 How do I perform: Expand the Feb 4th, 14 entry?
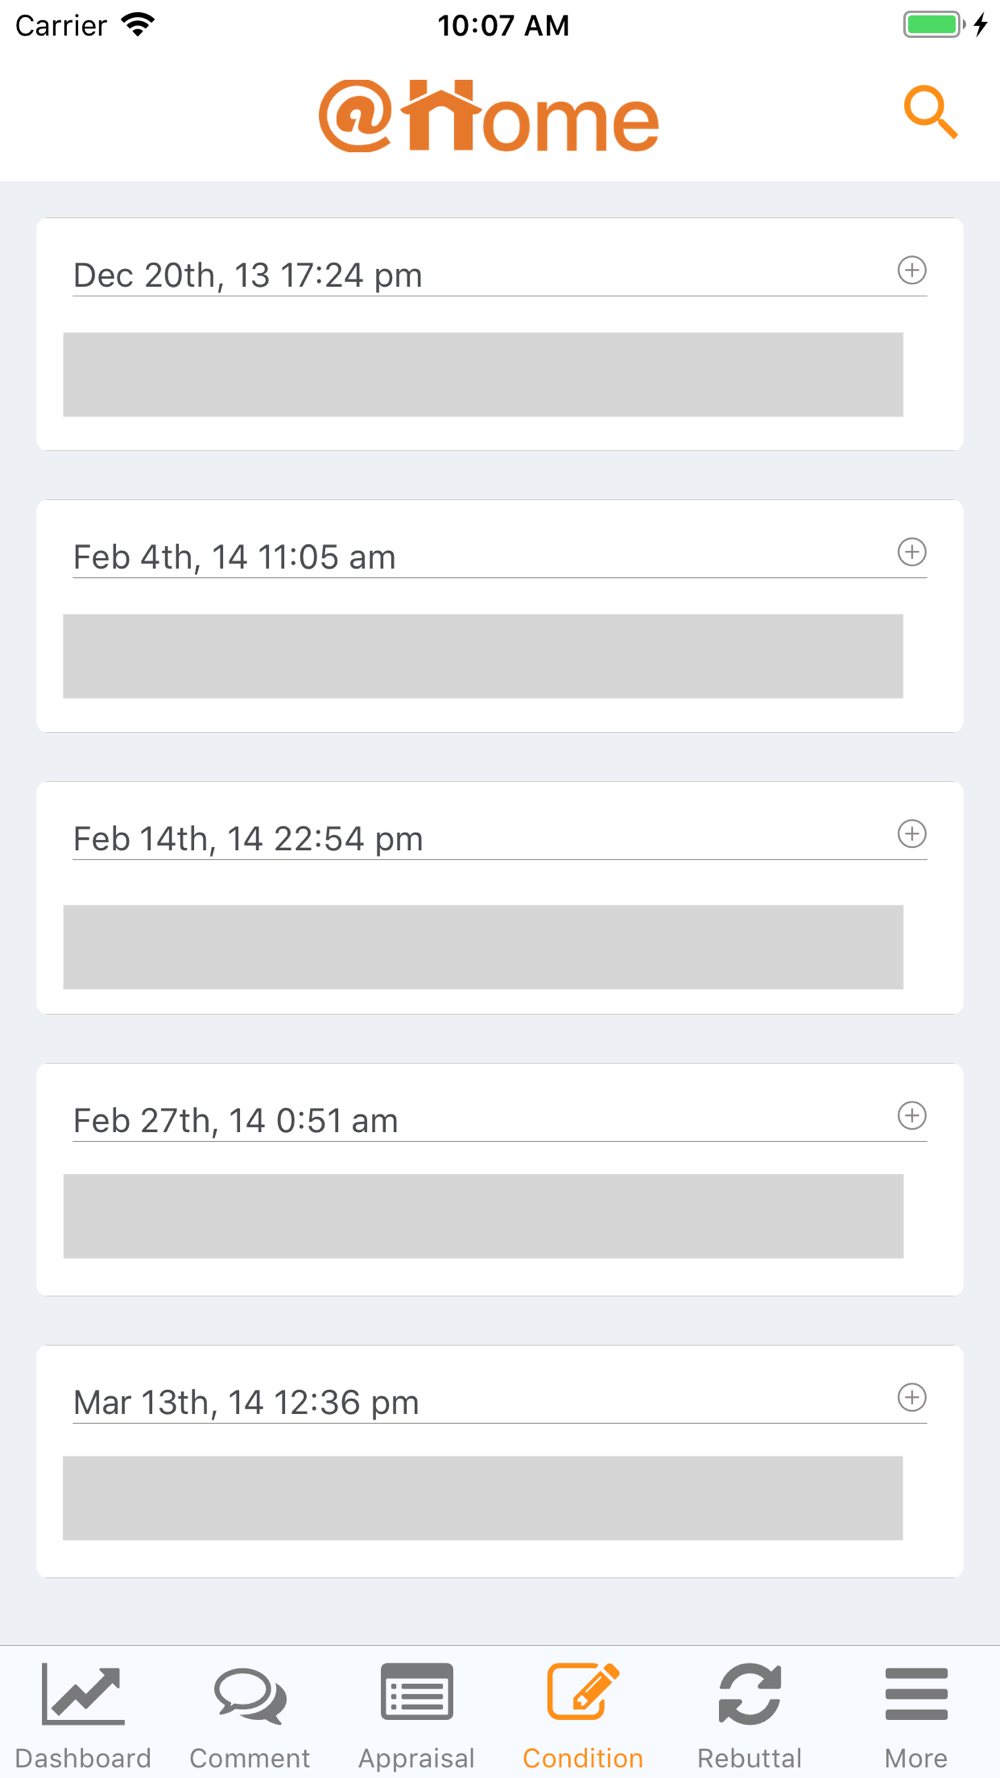pos(912,552)
